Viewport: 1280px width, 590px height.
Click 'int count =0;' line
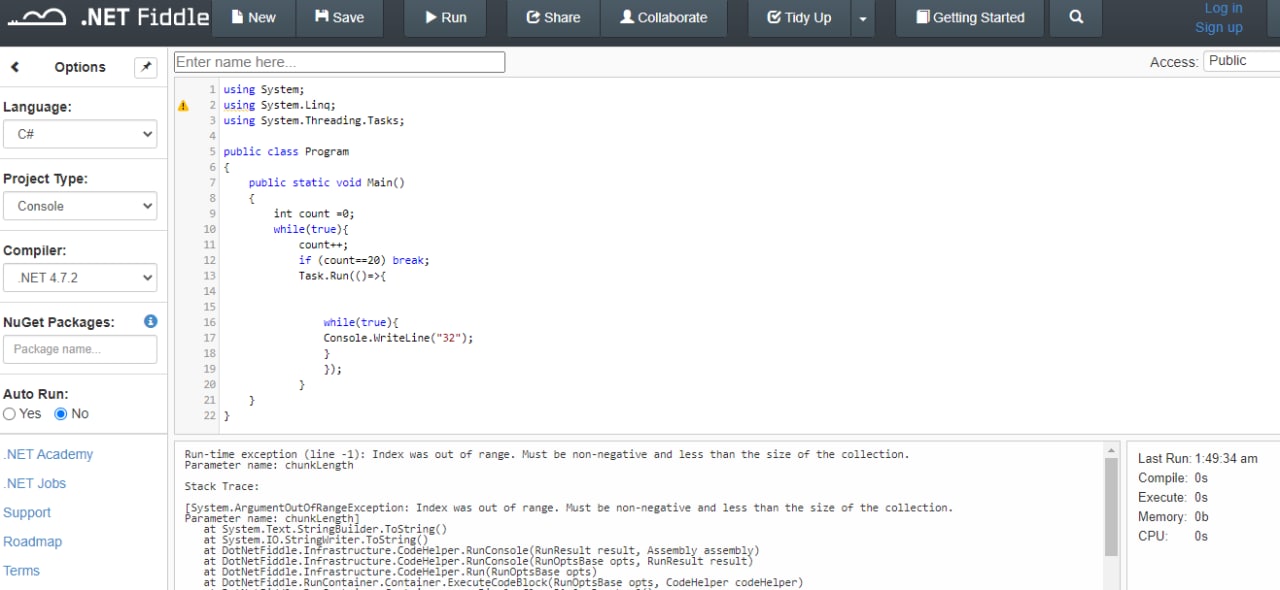coord(314,214)
